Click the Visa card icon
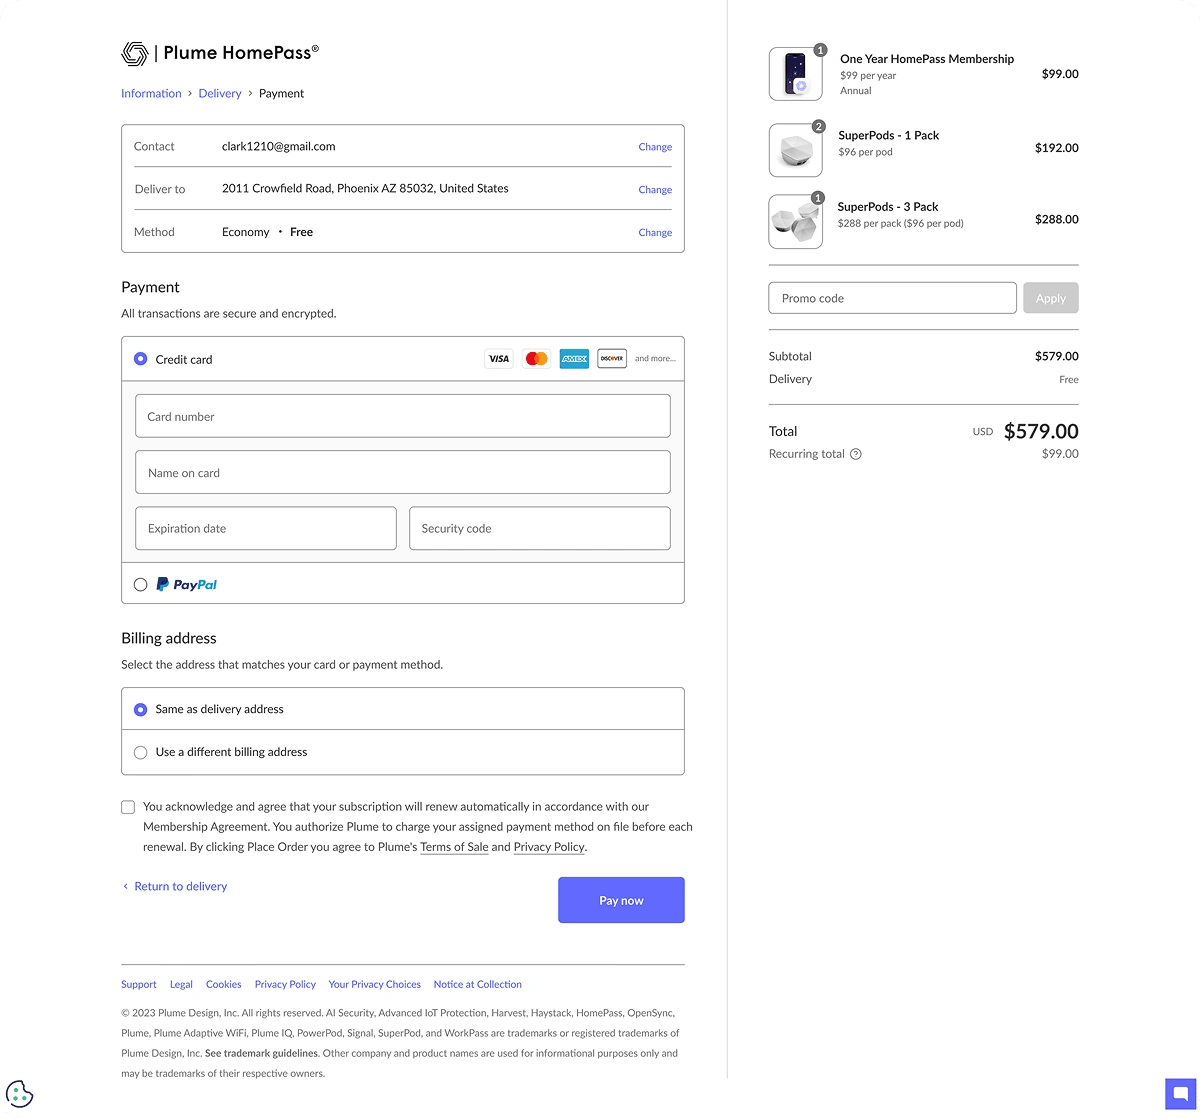Screen dimensions: 1200x1118 point(498,359)
